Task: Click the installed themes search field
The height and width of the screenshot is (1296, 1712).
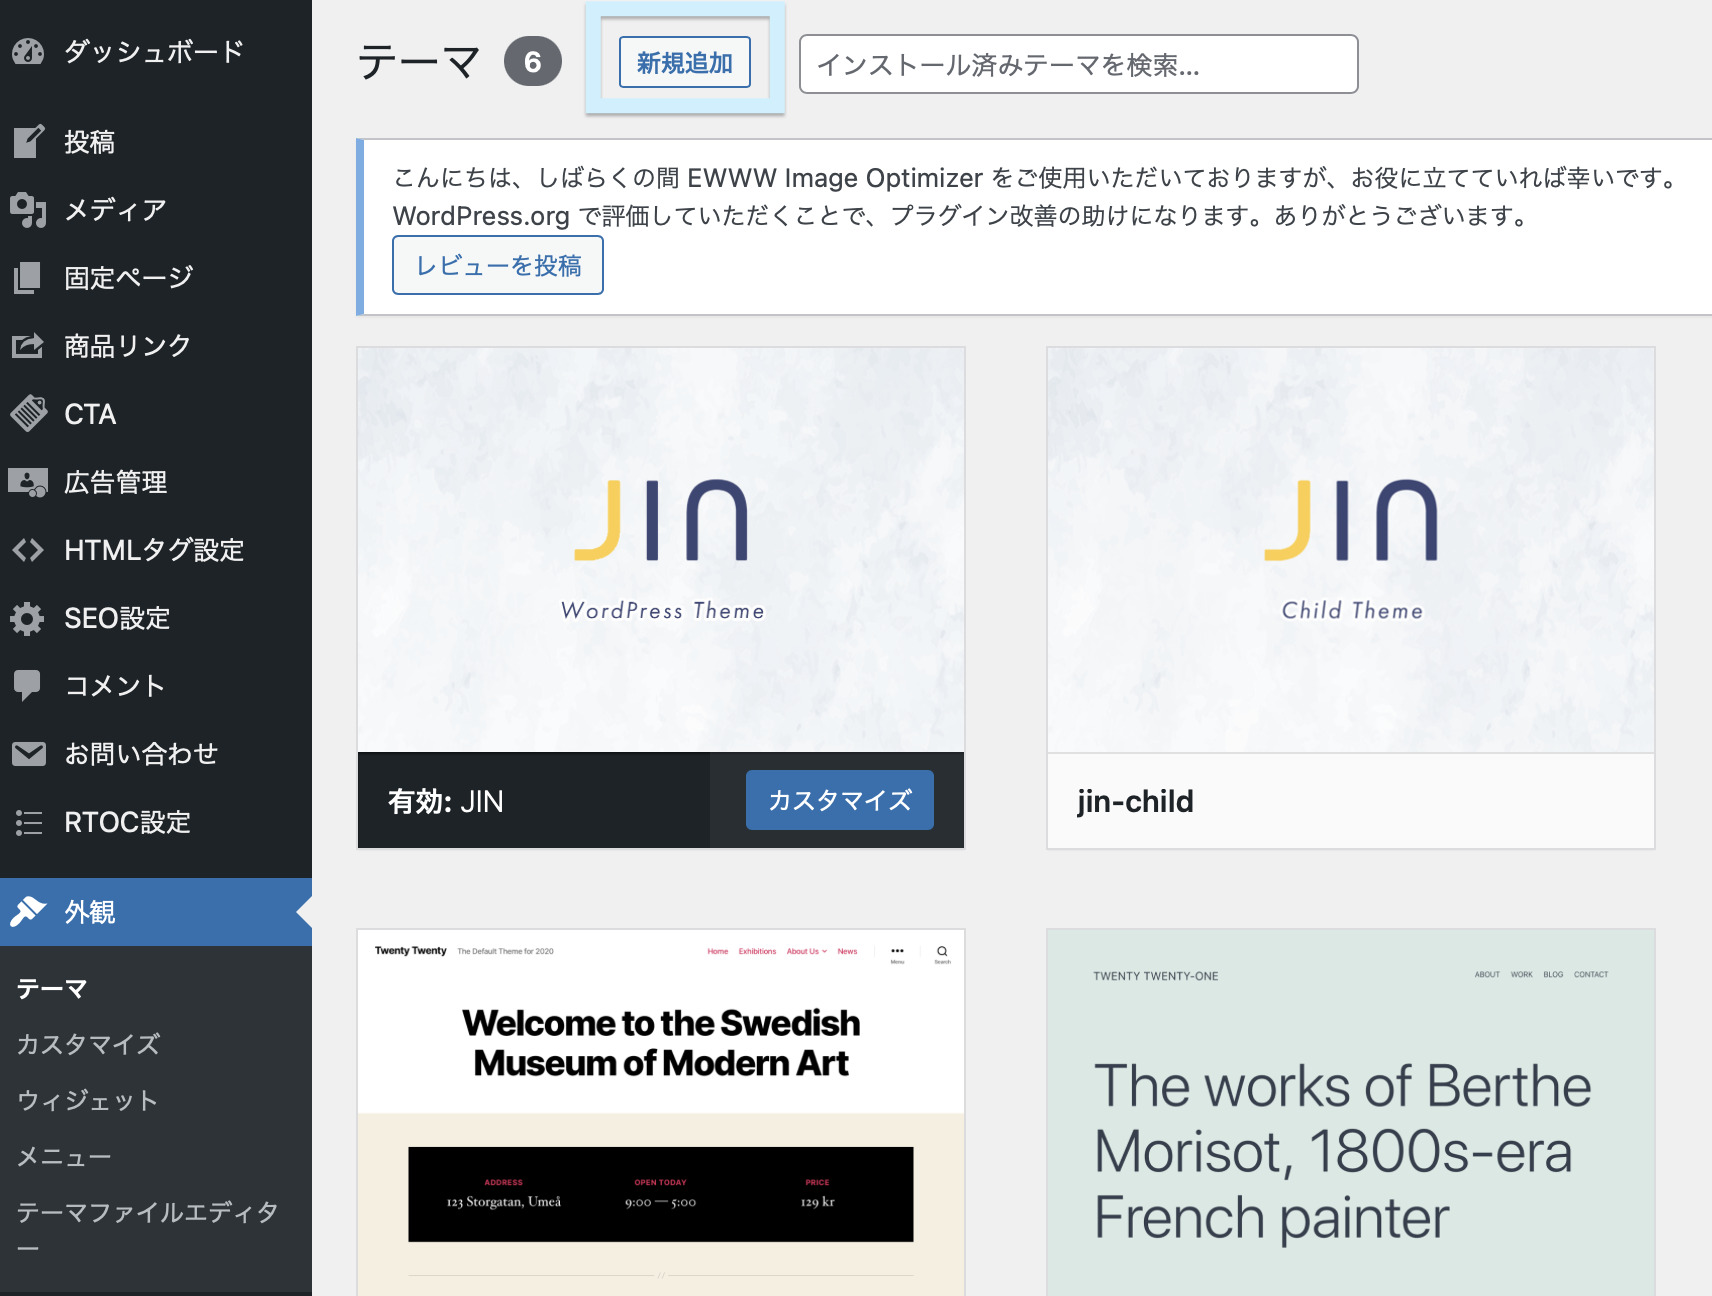Action: [x=1079, y=64]
